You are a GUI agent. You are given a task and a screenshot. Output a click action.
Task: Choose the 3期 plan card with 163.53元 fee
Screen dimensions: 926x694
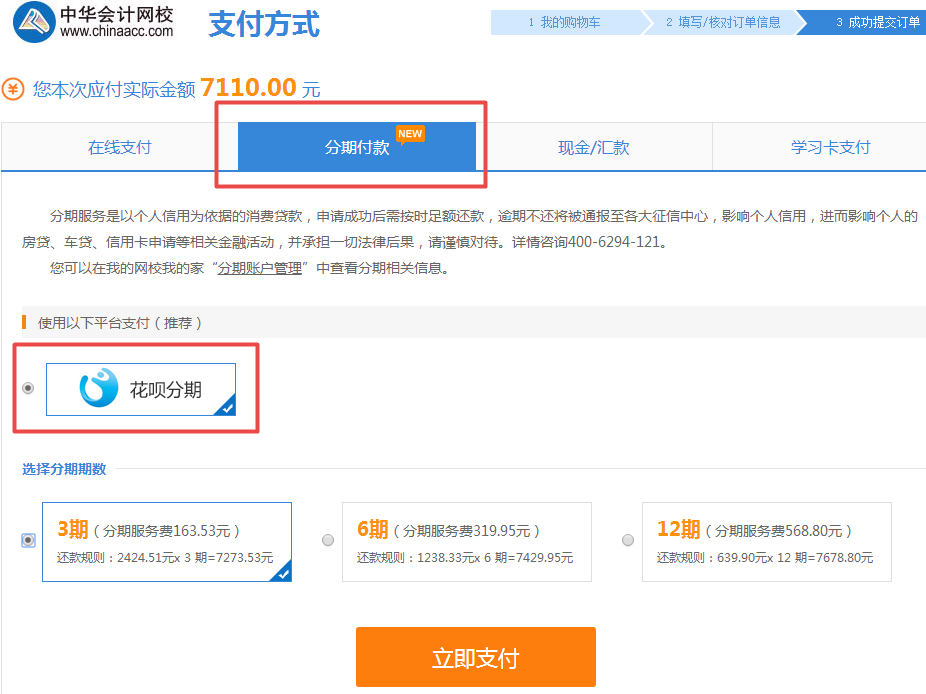point(167,542)
